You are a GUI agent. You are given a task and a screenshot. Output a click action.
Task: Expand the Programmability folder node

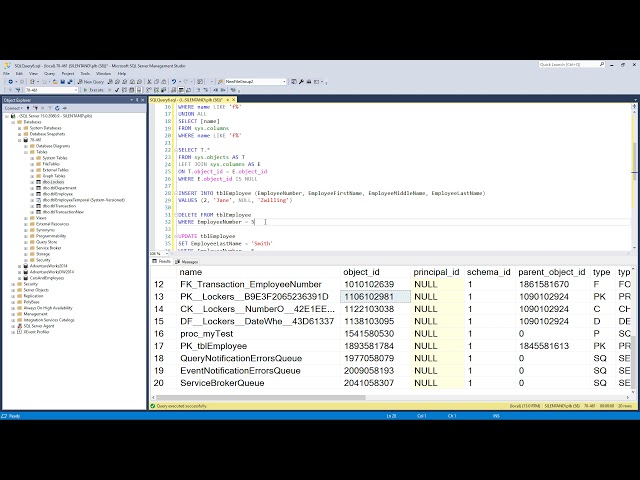26,236
